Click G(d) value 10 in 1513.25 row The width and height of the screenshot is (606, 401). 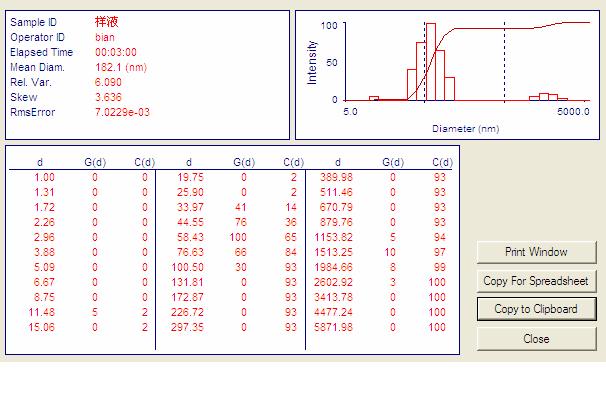click(x=390, y=252)
